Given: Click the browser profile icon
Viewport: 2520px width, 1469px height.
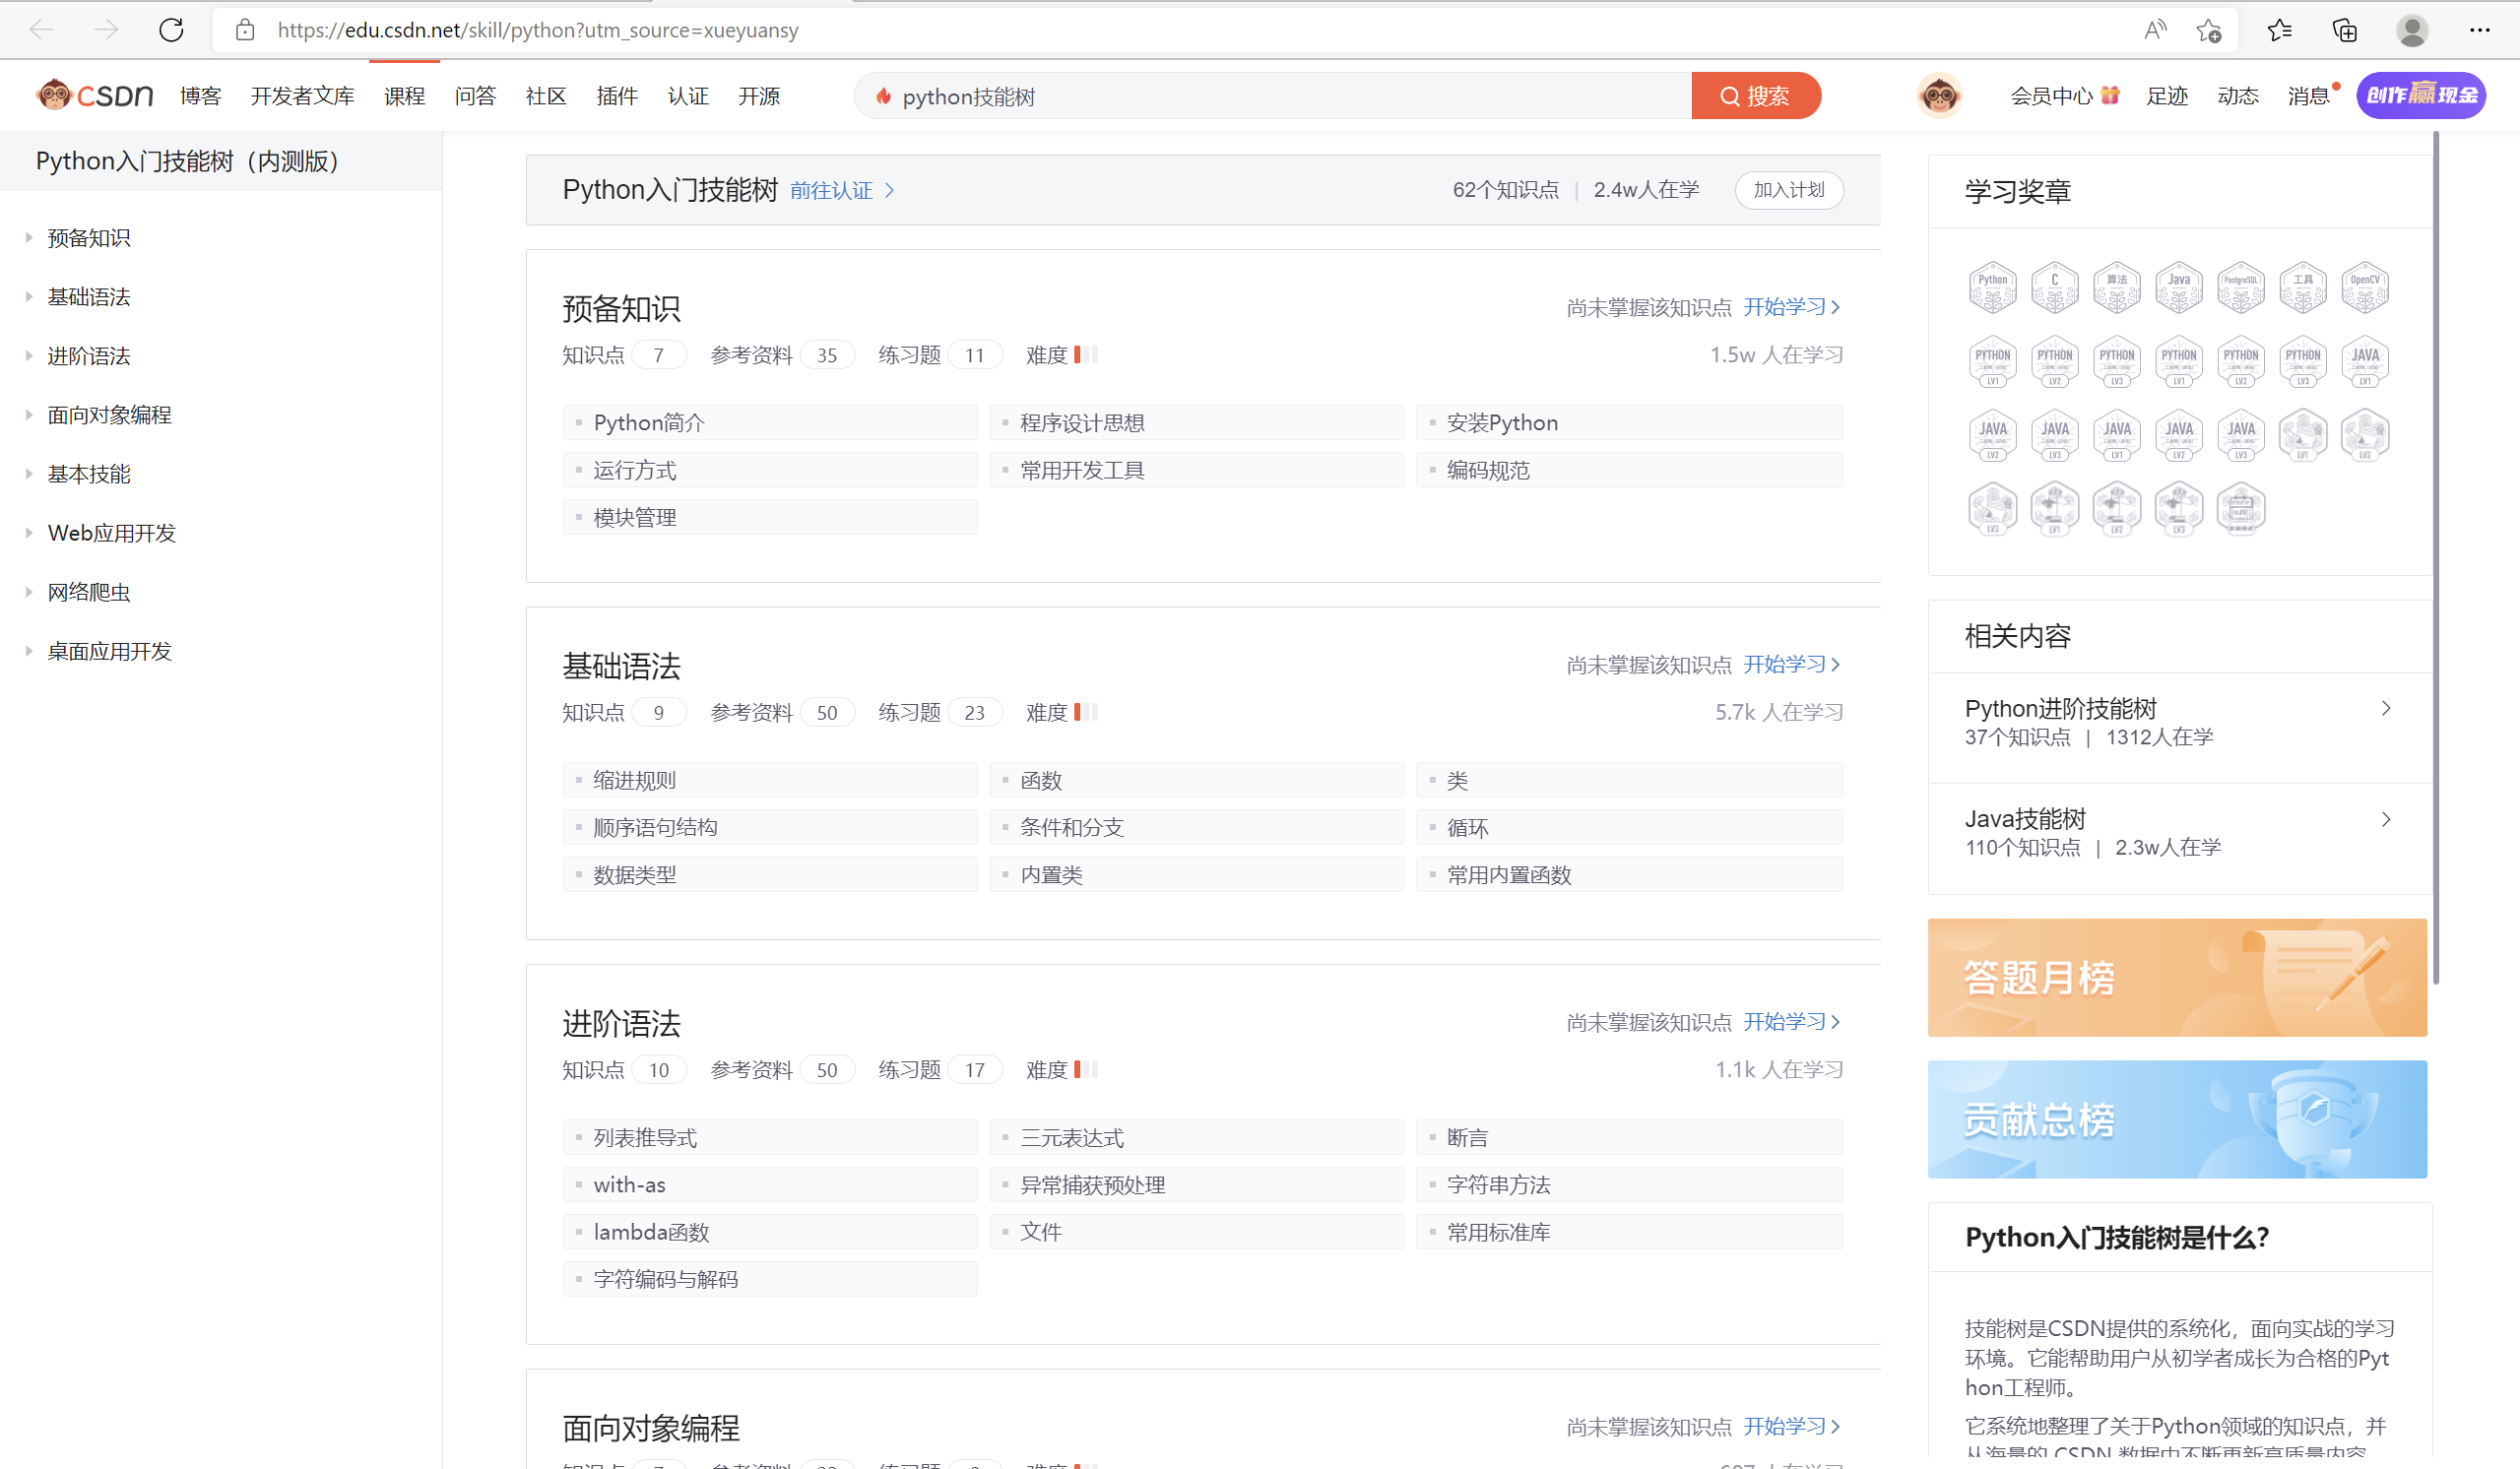Looking at the screenshot, I should (2412, 30).
